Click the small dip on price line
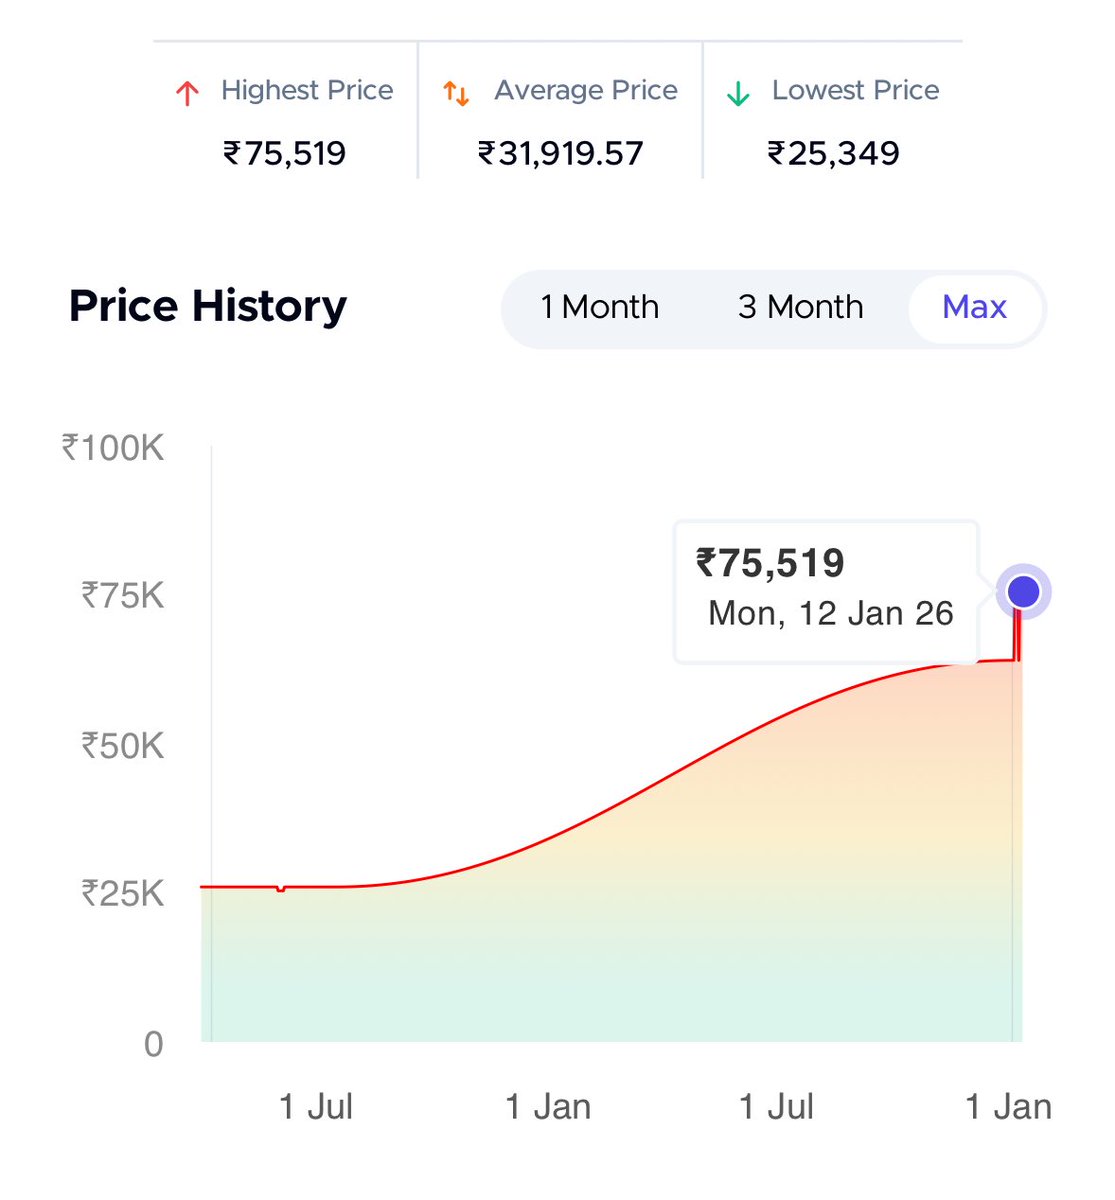Viewport: 1115px width, 1200px height. 281,888
